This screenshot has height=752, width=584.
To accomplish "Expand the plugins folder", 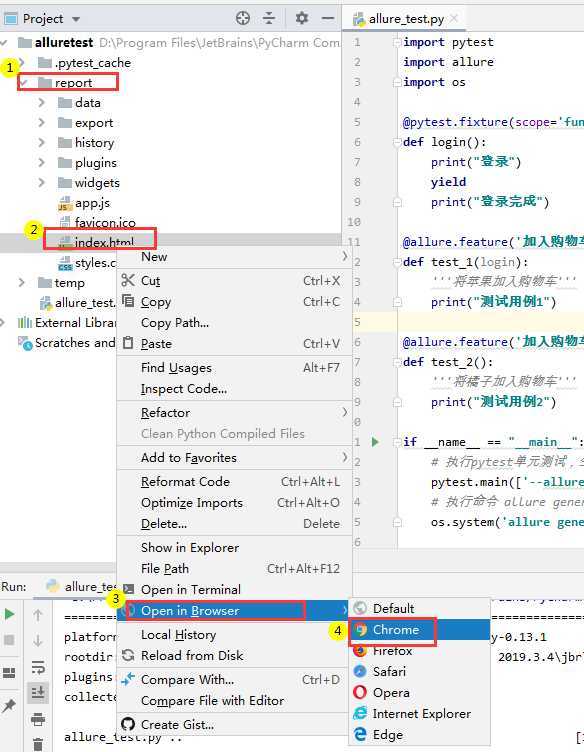I will point(42,163).
